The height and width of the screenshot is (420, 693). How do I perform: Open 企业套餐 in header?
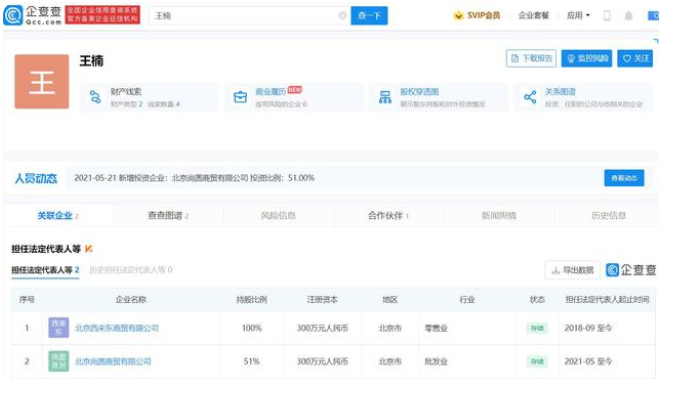click(x=533, y=15)
